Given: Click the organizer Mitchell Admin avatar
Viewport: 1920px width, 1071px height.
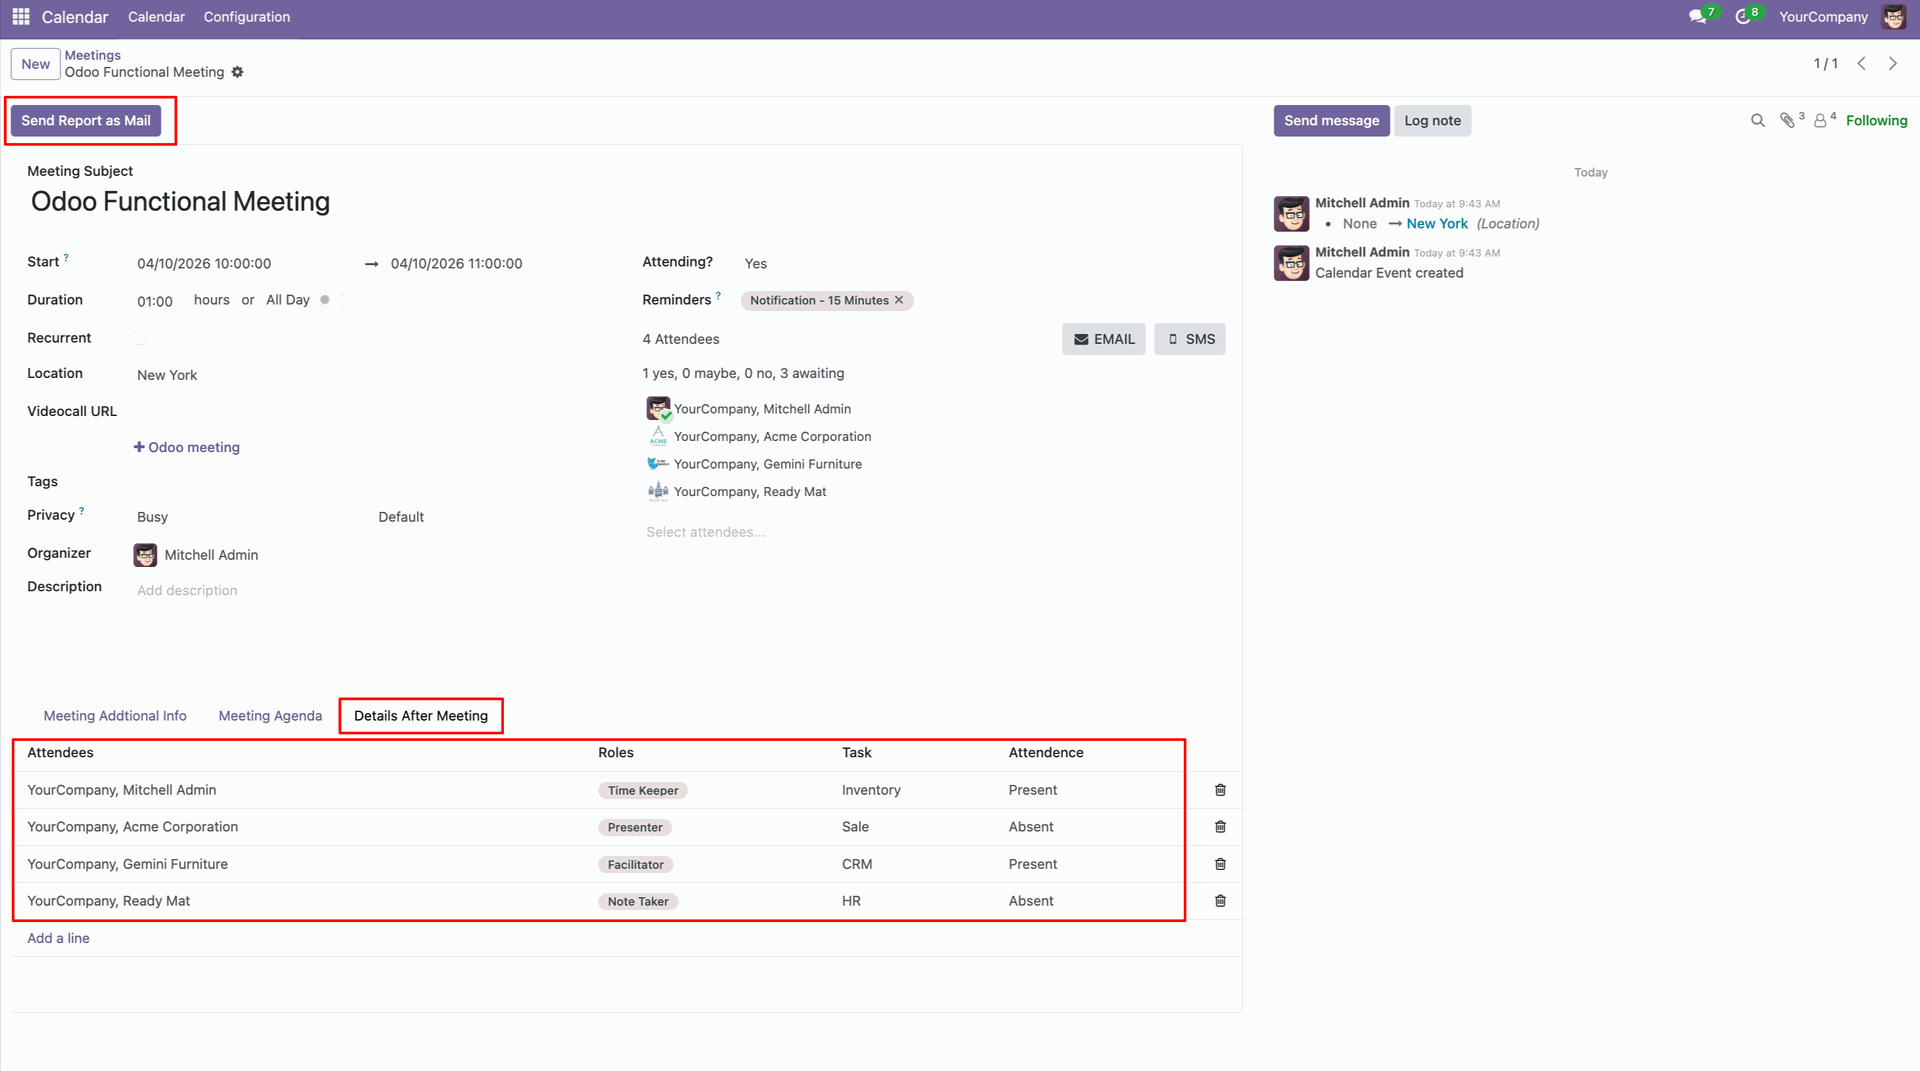Looking at the screenshot, I should (145, 555).
